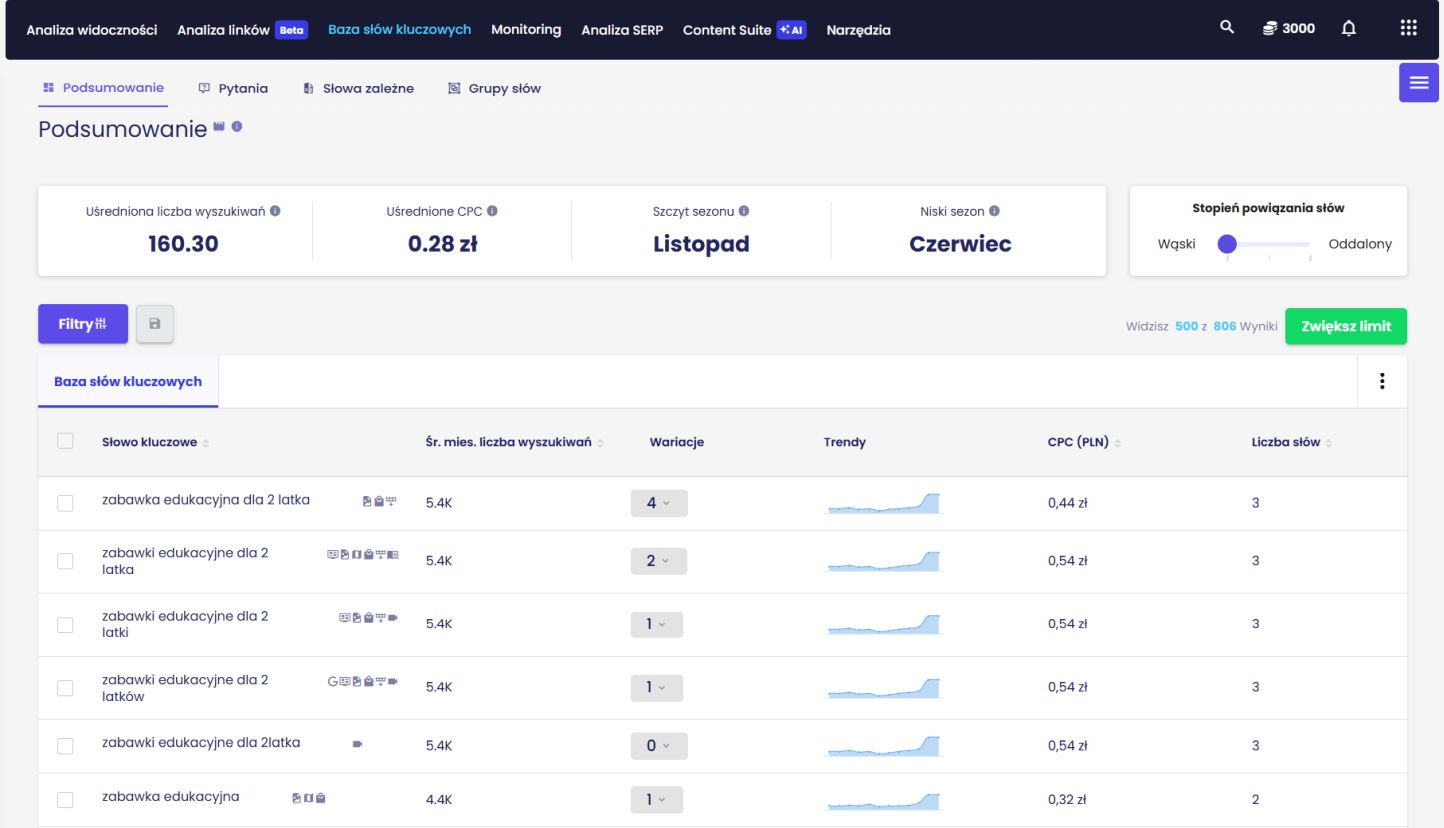The width and height of the screenshot is (1444, 828).
Task: Select the Baza słów kluczowych table tab
Action: [128, 381]
